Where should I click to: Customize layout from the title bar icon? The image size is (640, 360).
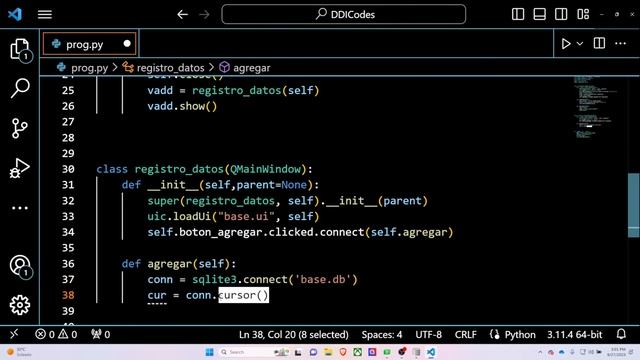point(583,14)
